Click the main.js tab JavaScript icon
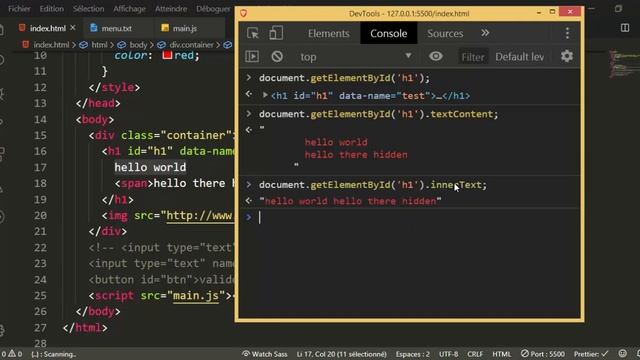Image resolution: width=640 pixels, height=360 pixels. tap(165, 28)
